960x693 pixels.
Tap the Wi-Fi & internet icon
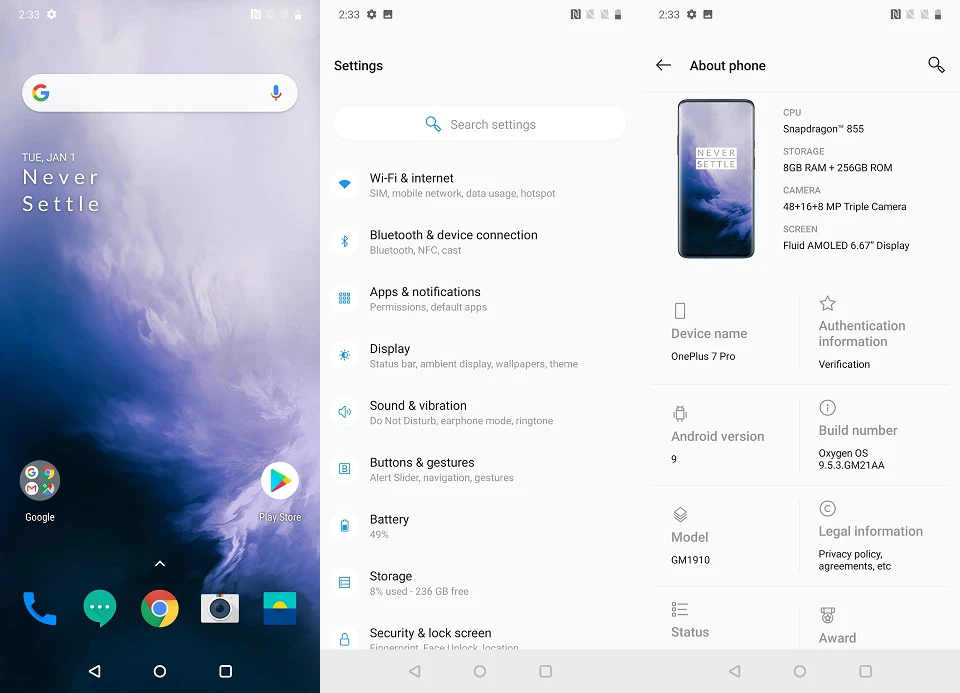click(345, 184)
